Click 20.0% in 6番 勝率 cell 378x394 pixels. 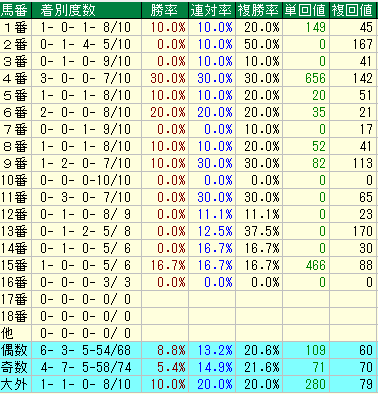pos(168,112)
